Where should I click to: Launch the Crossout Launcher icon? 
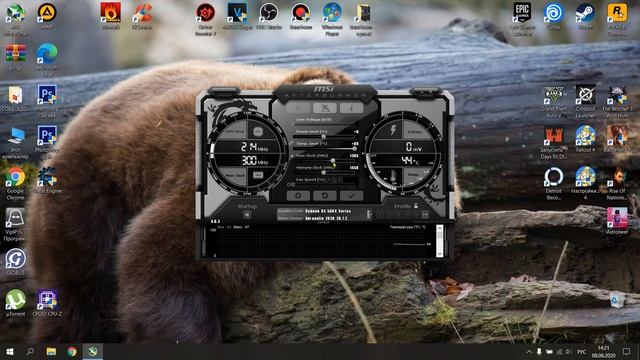585,95
